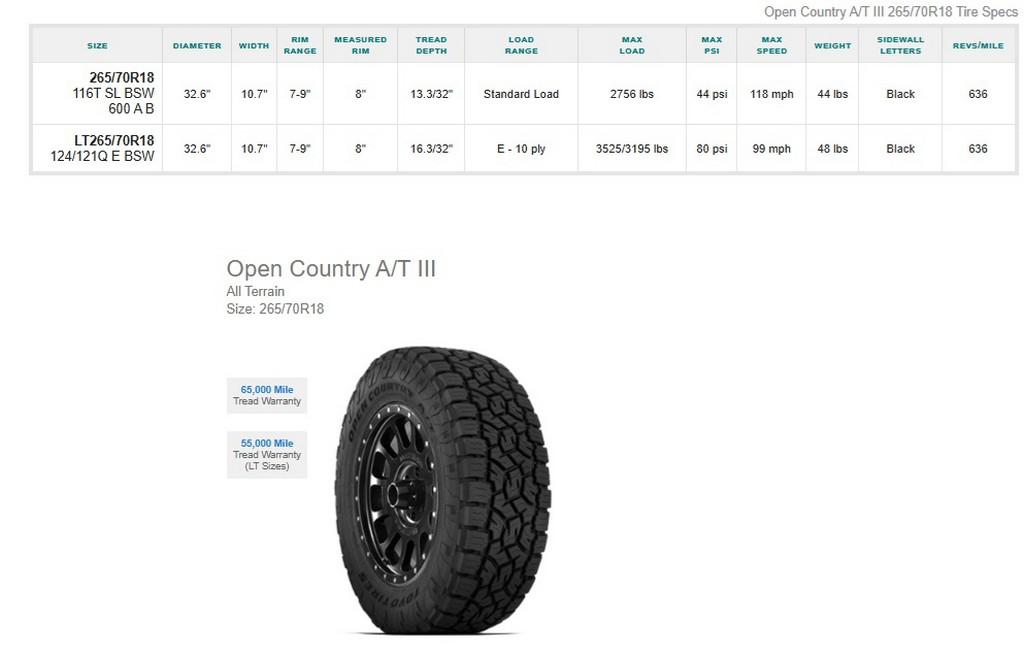Click the 3525/3195 lbs max load value
Screen dimensions: 1024x652
coord(632,149)
